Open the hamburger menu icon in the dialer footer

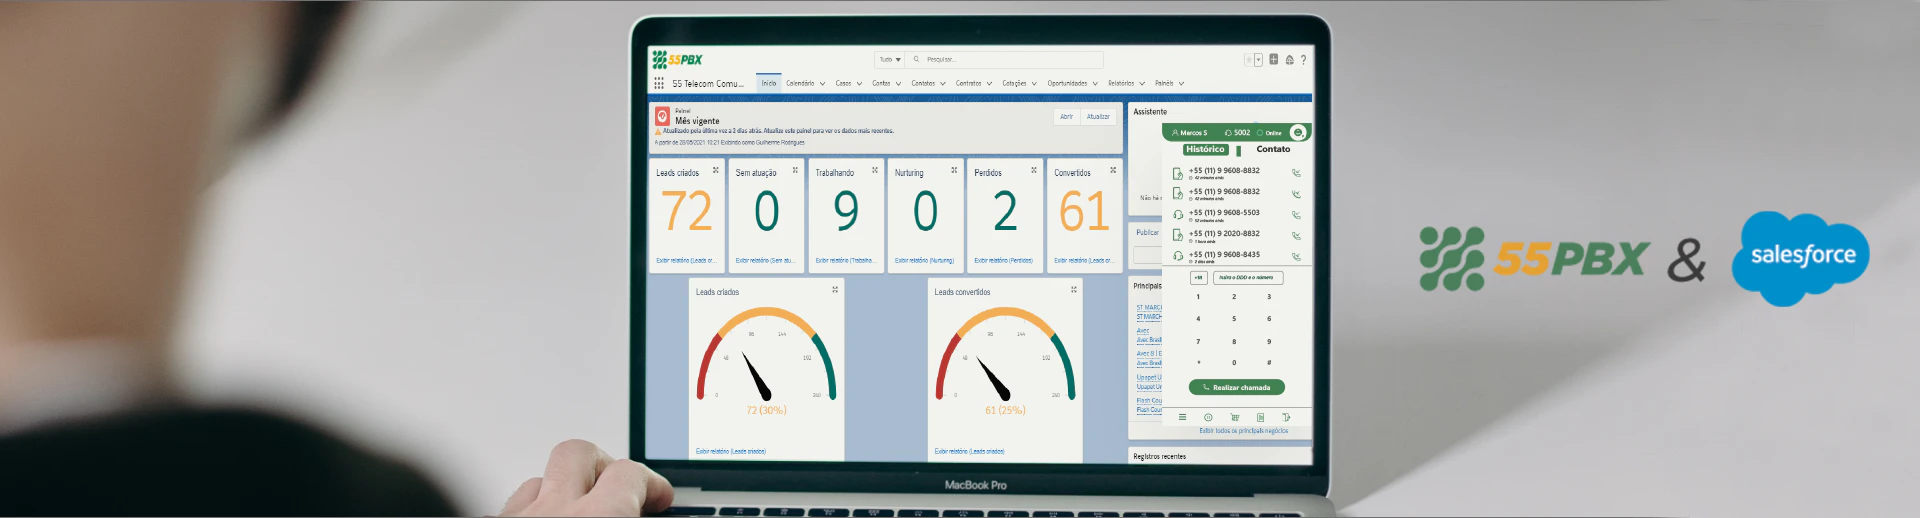pyautogui.click(x=1182, y=417)
